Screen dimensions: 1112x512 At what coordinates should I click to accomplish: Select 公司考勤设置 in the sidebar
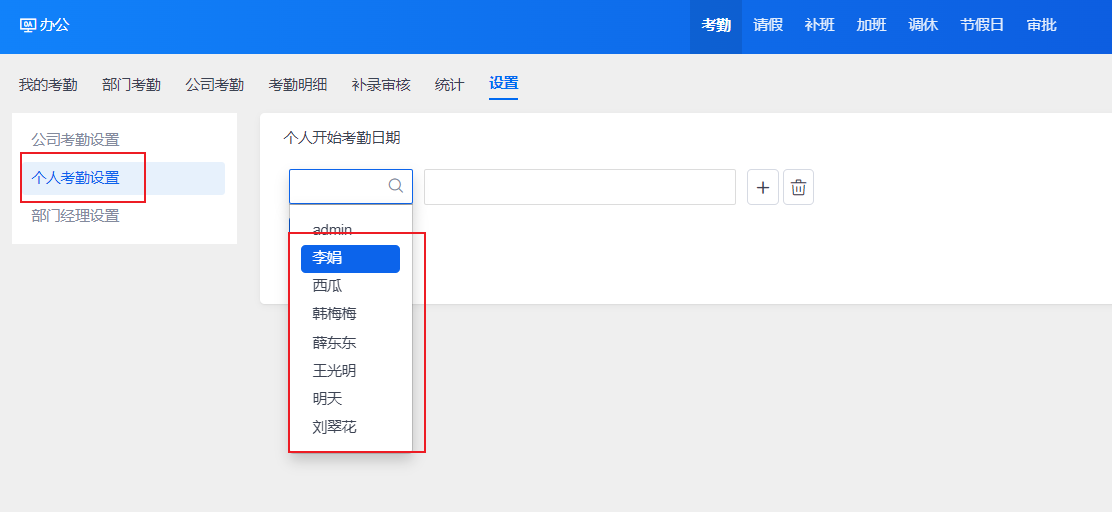(75, 140)
